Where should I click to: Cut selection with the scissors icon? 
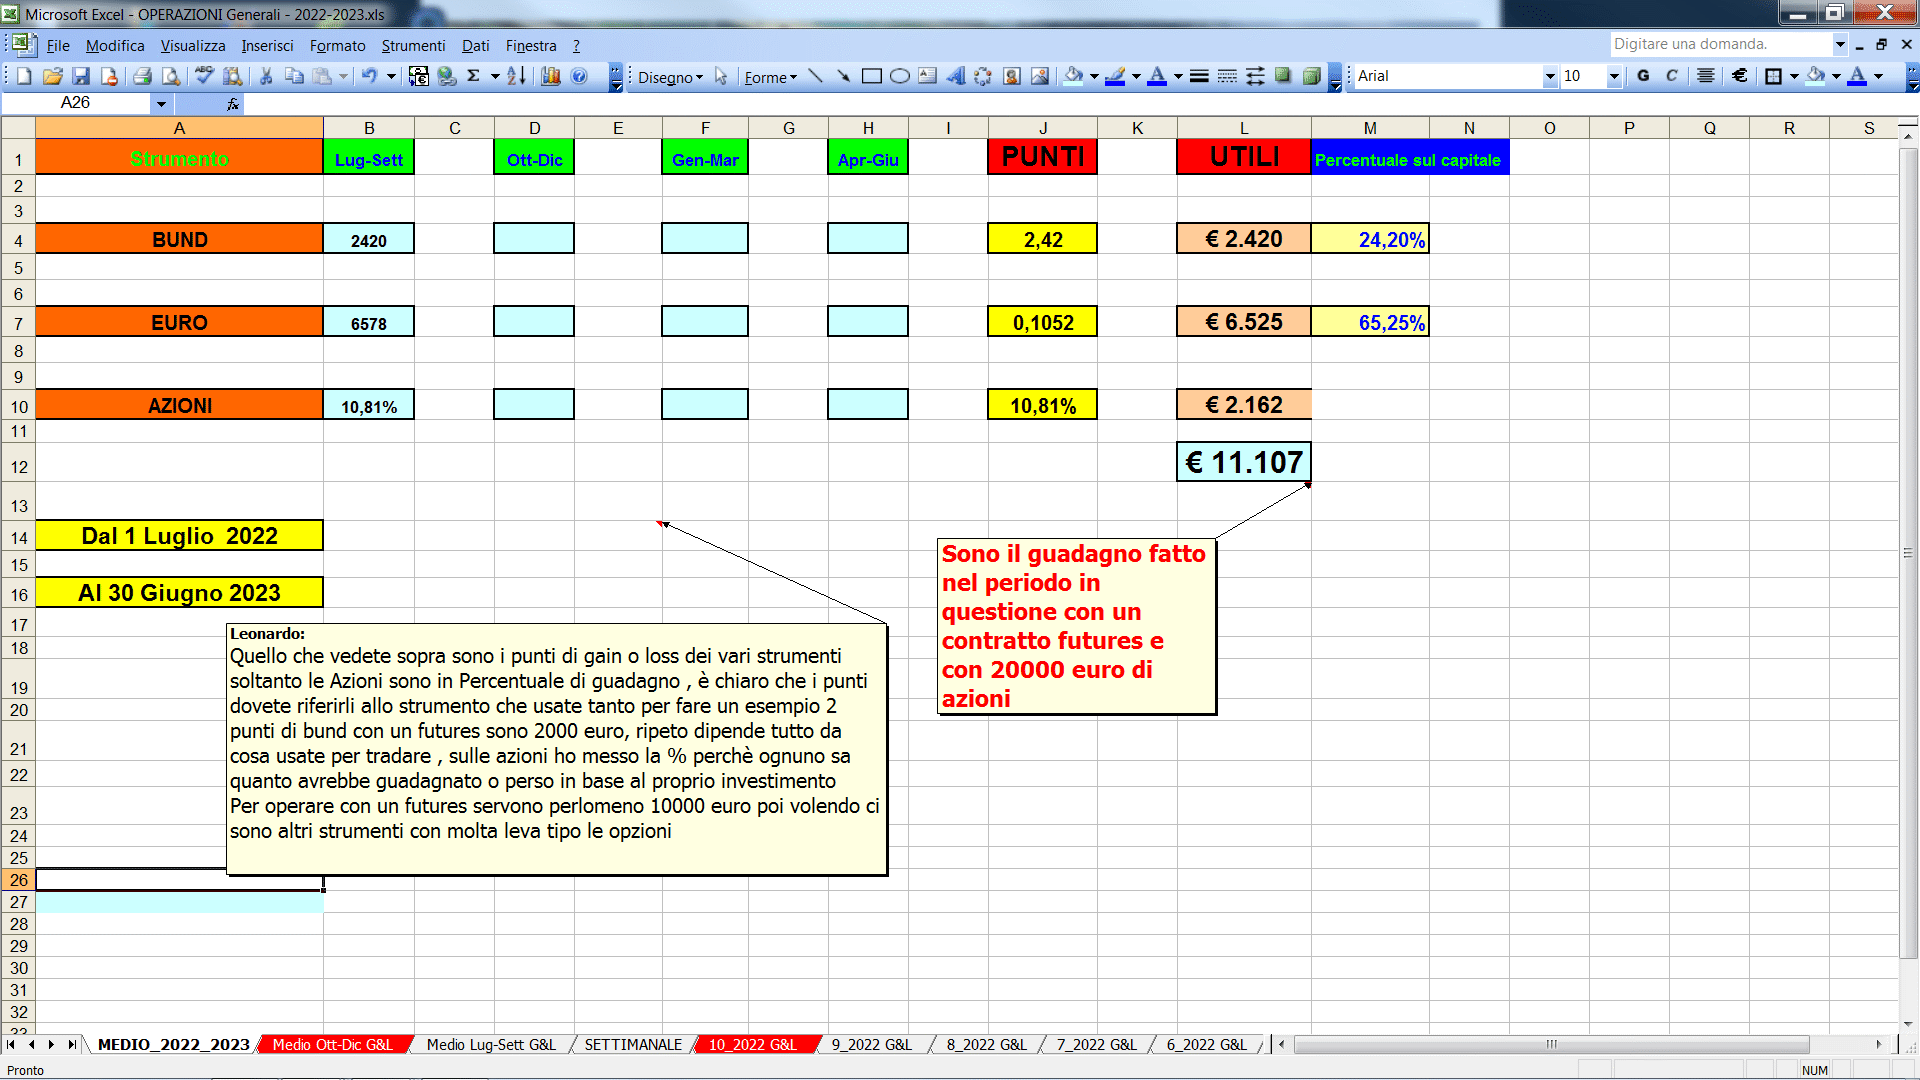(266, 76)
